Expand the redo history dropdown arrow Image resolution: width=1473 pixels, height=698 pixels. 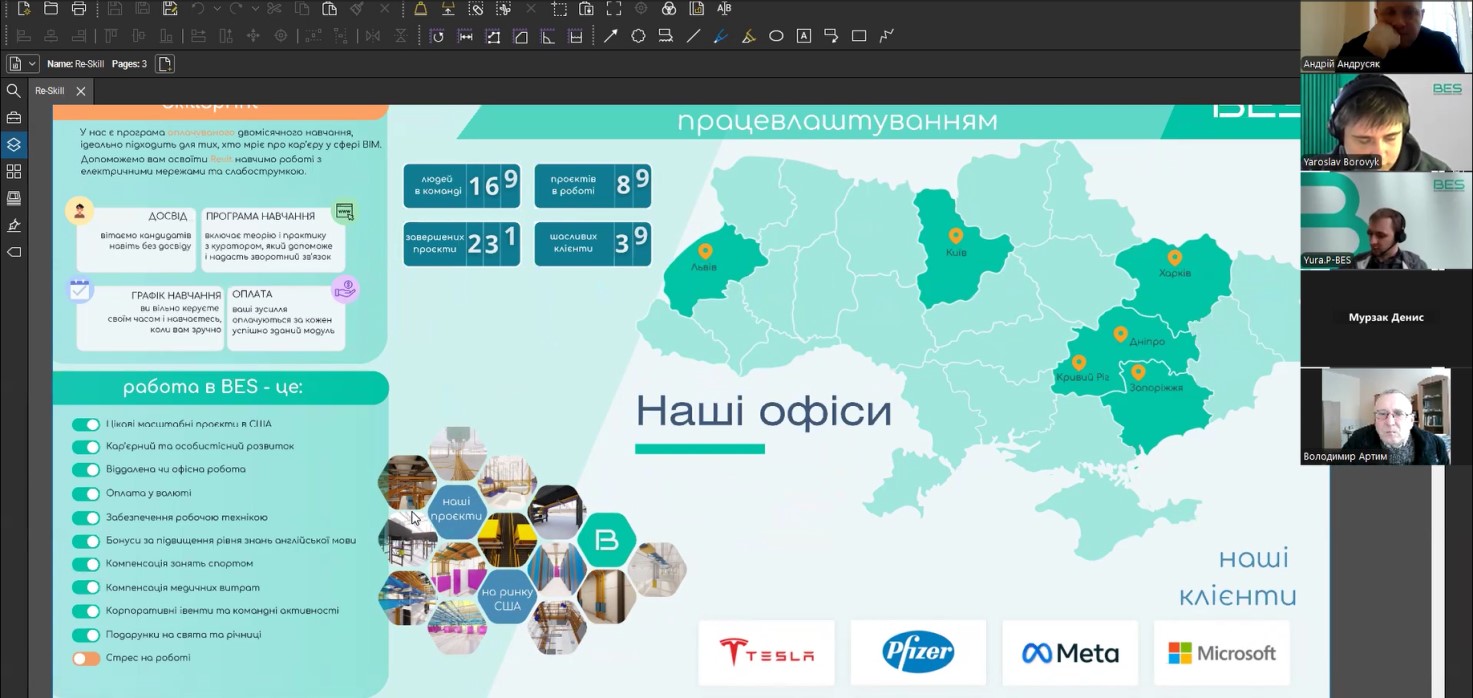point(255,9)
